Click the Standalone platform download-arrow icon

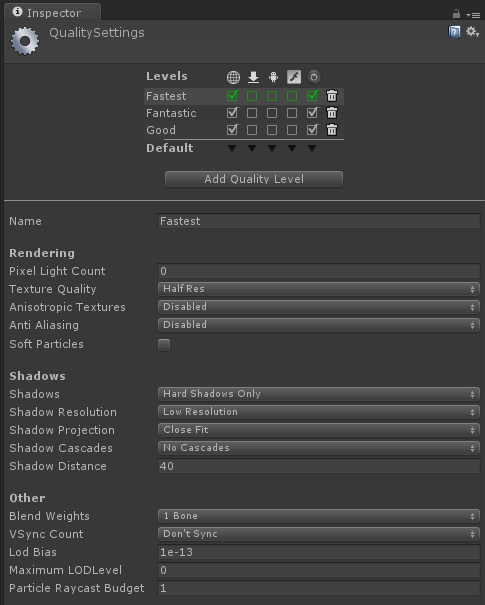253,77
